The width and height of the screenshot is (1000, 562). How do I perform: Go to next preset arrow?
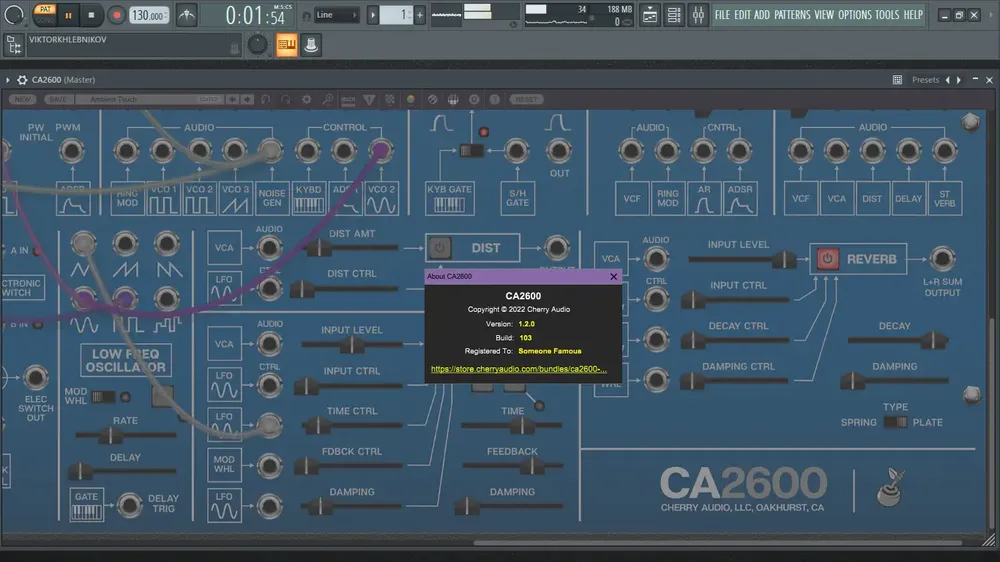(x=959, y=80)
